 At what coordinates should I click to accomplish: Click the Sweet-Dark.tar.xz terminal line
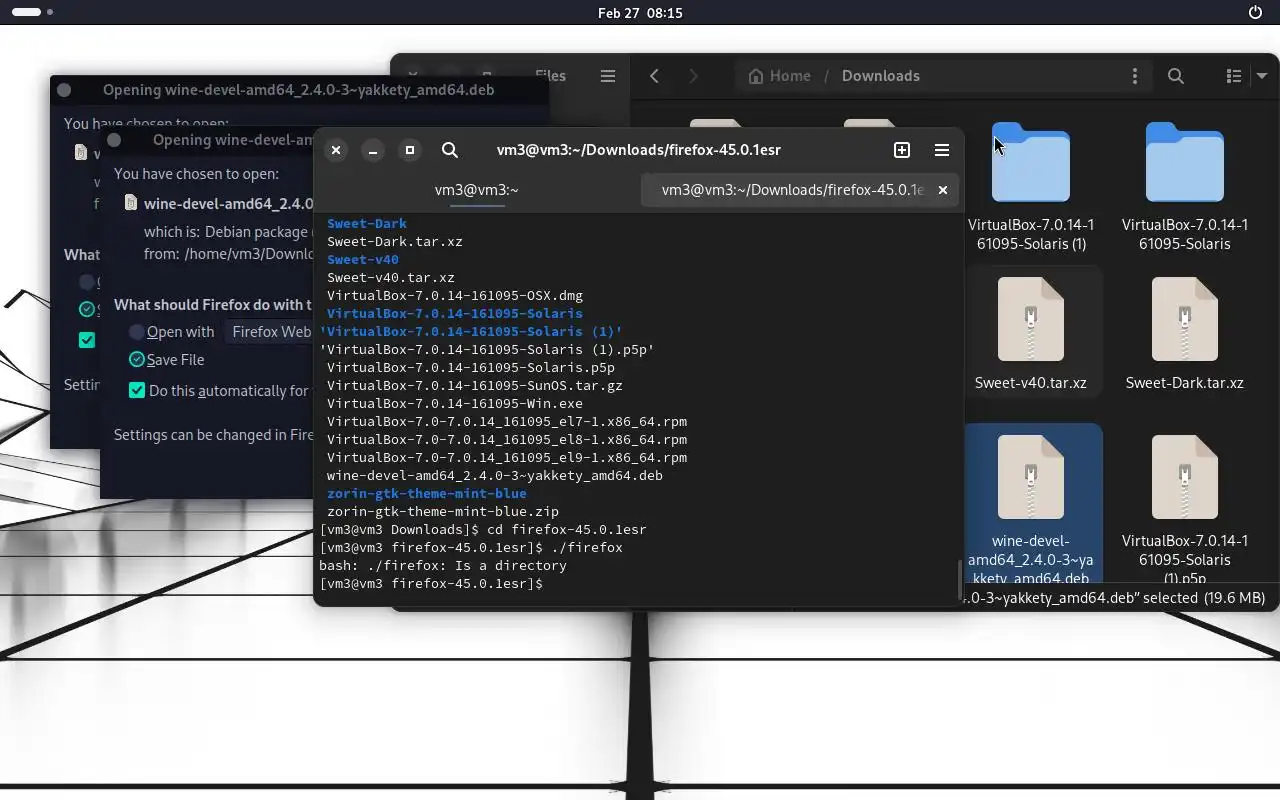point(394,242)
